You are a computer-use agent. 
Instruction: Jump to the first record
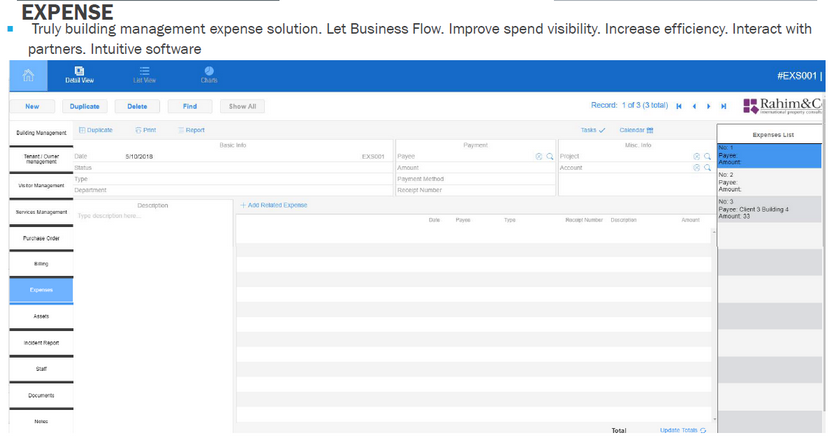click(680, 106)
